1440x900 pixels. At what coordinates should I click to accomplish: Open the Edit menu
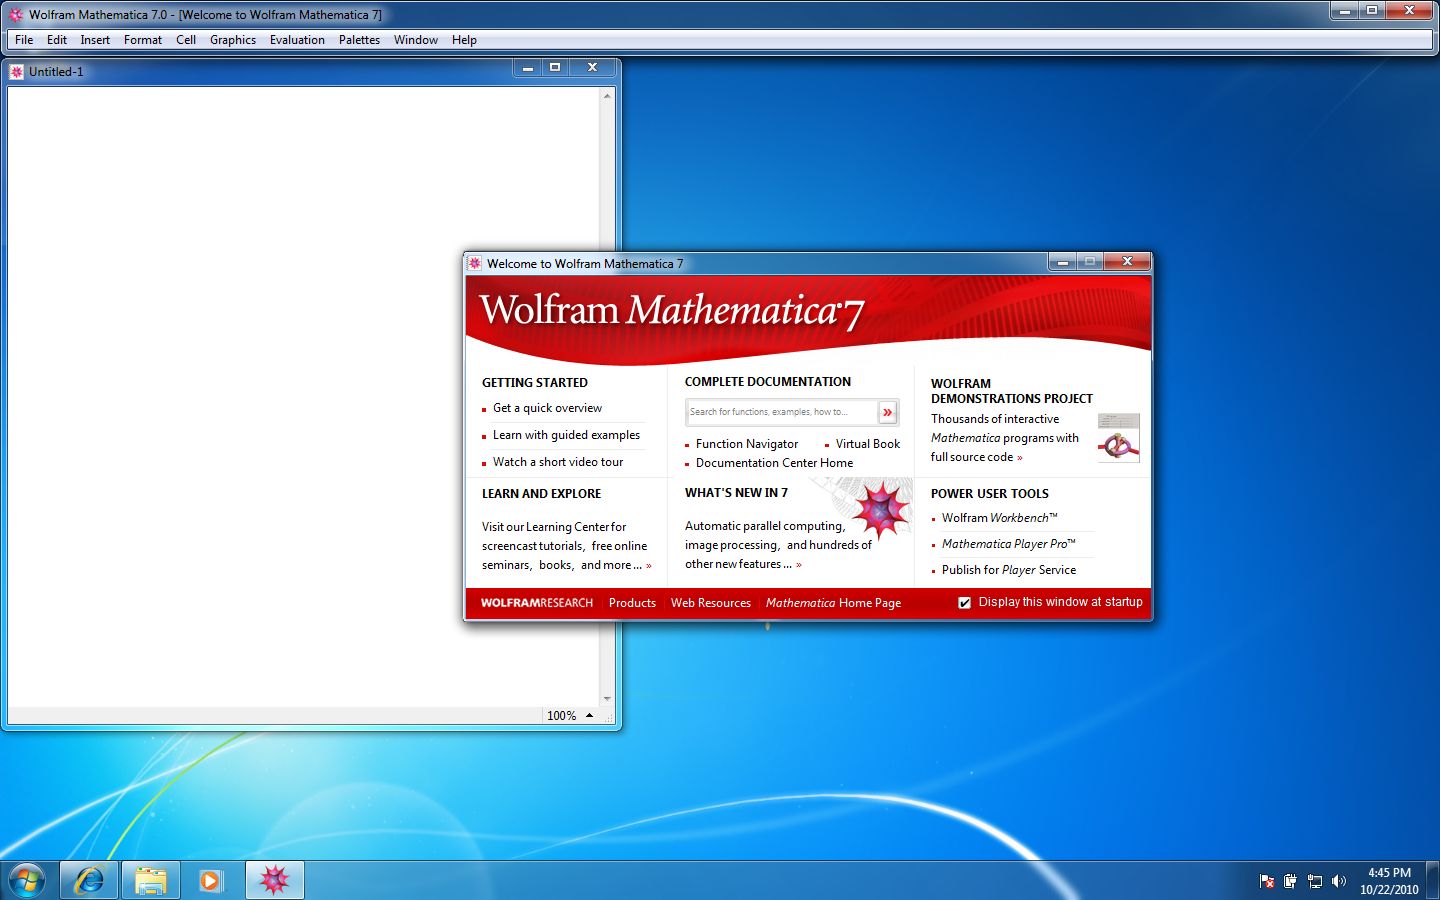[x=57, y=40]
